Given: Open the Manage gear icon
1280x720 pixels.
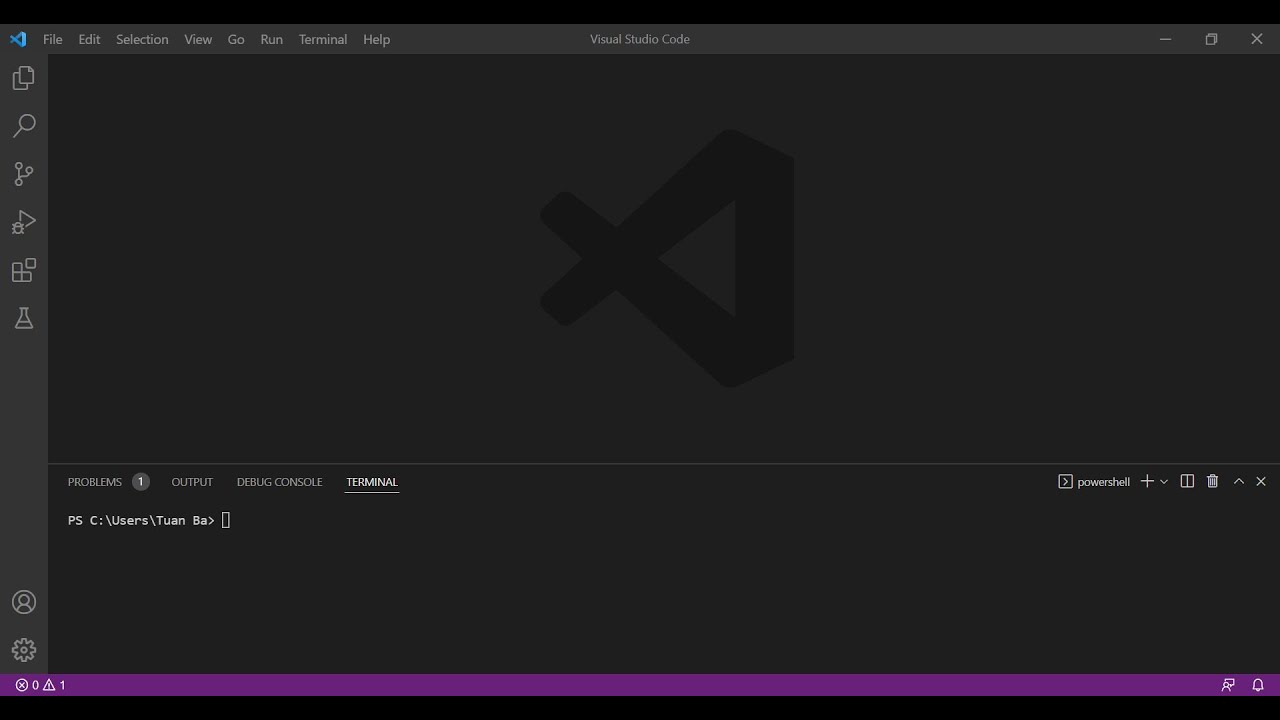Looking at the screenshot, I should click(24, 650).
